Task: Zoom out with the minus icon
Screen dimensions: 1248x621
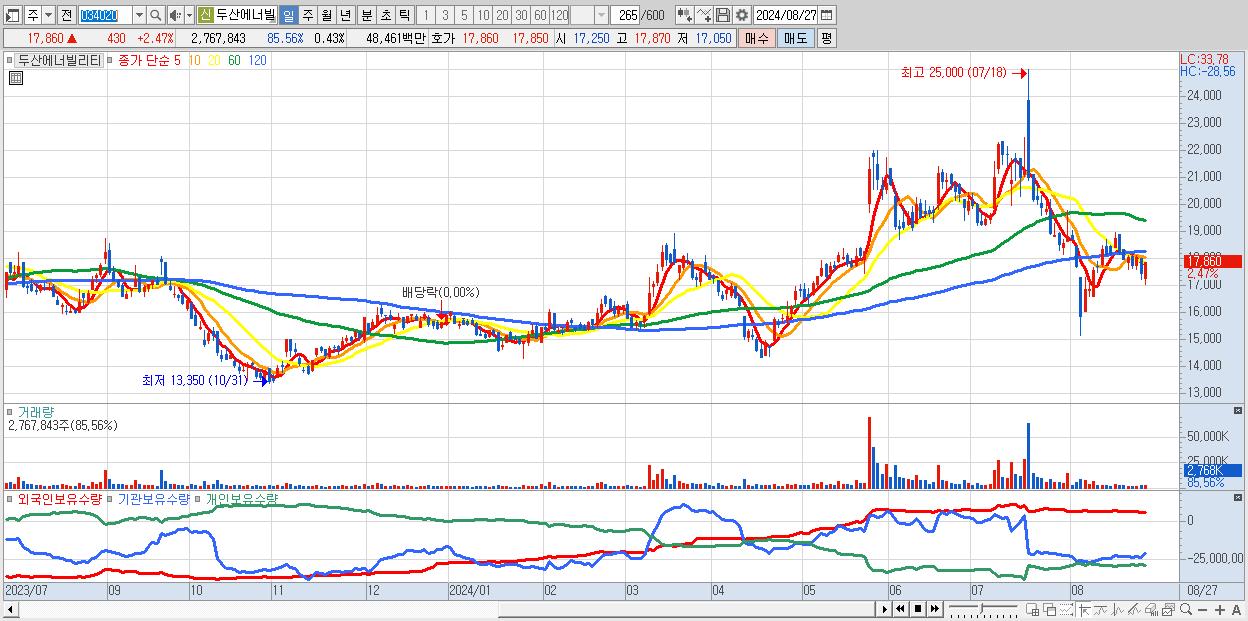Action: pyautogui.click(x=1203, y=610)
